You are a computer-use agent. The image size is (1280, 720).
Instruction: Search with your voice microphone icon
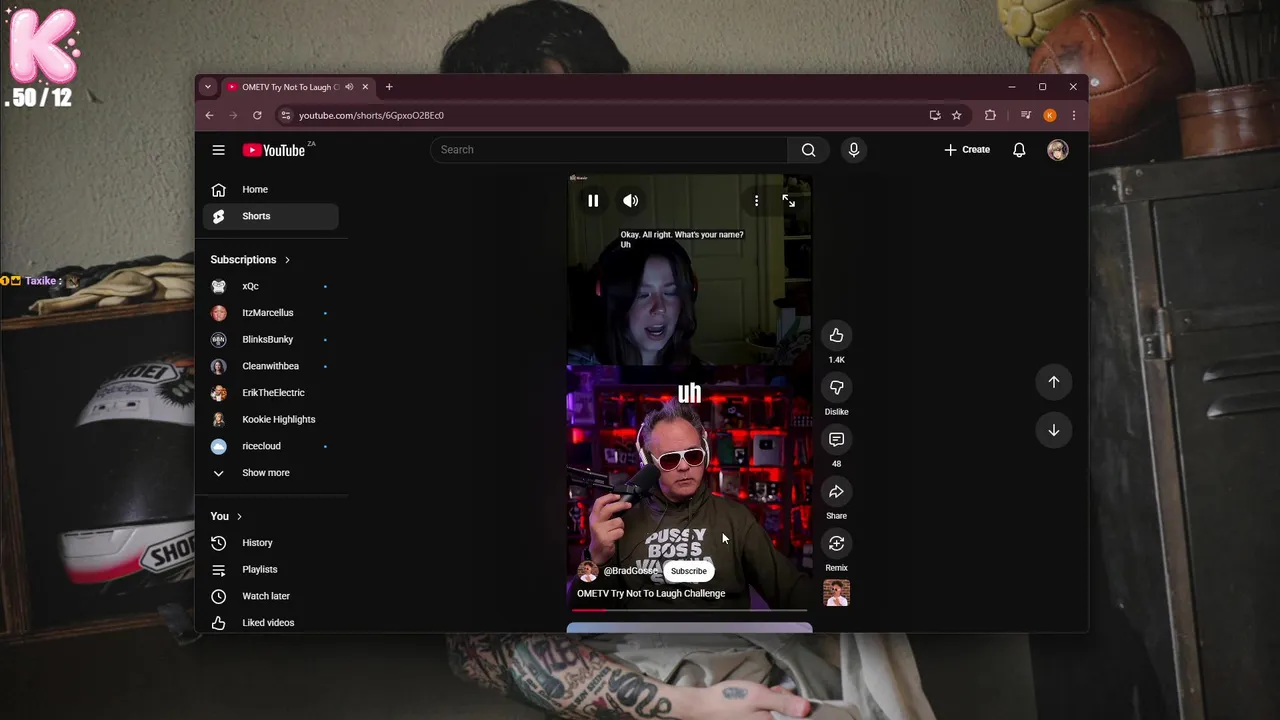853,150
